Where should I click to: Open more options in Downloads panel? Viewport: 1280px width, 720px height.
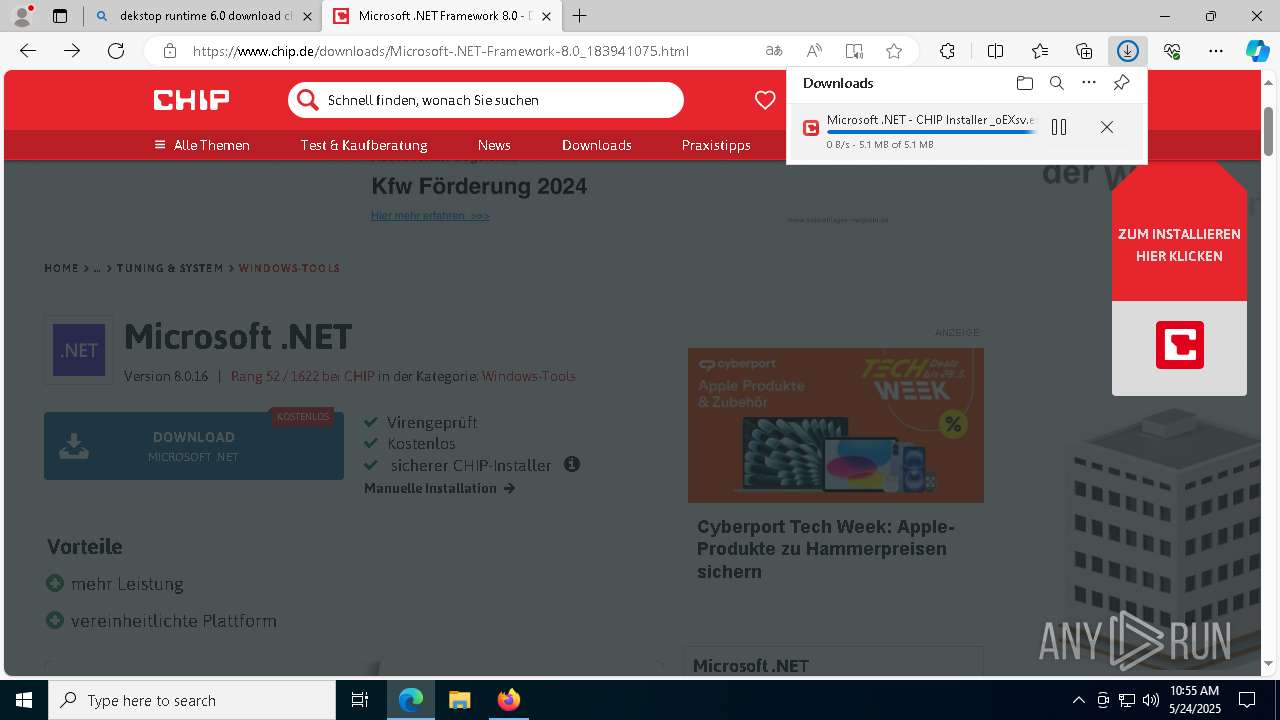coord(1089,83)
